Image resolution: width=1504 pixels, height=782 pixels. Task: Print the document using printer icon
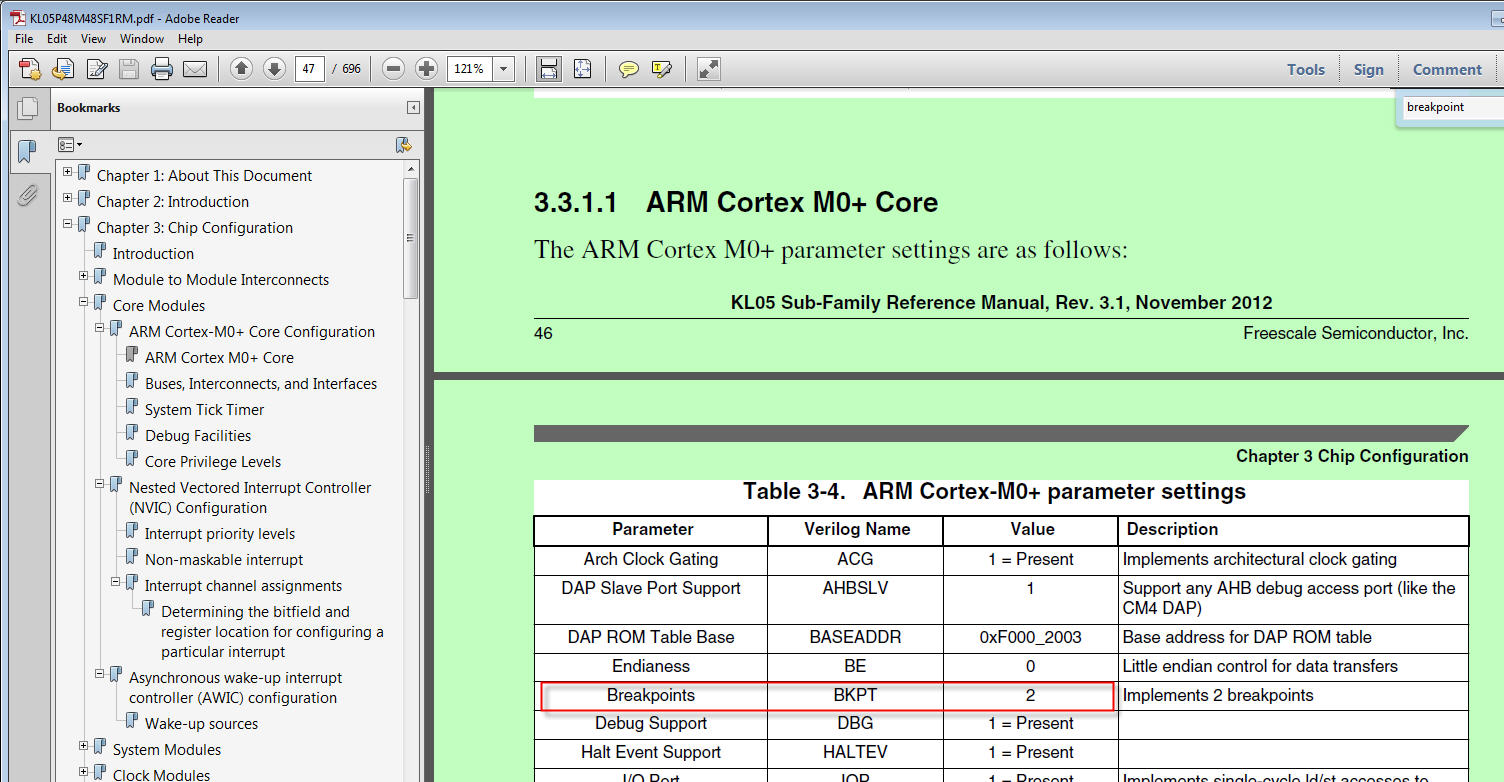[x=162, y=69]
